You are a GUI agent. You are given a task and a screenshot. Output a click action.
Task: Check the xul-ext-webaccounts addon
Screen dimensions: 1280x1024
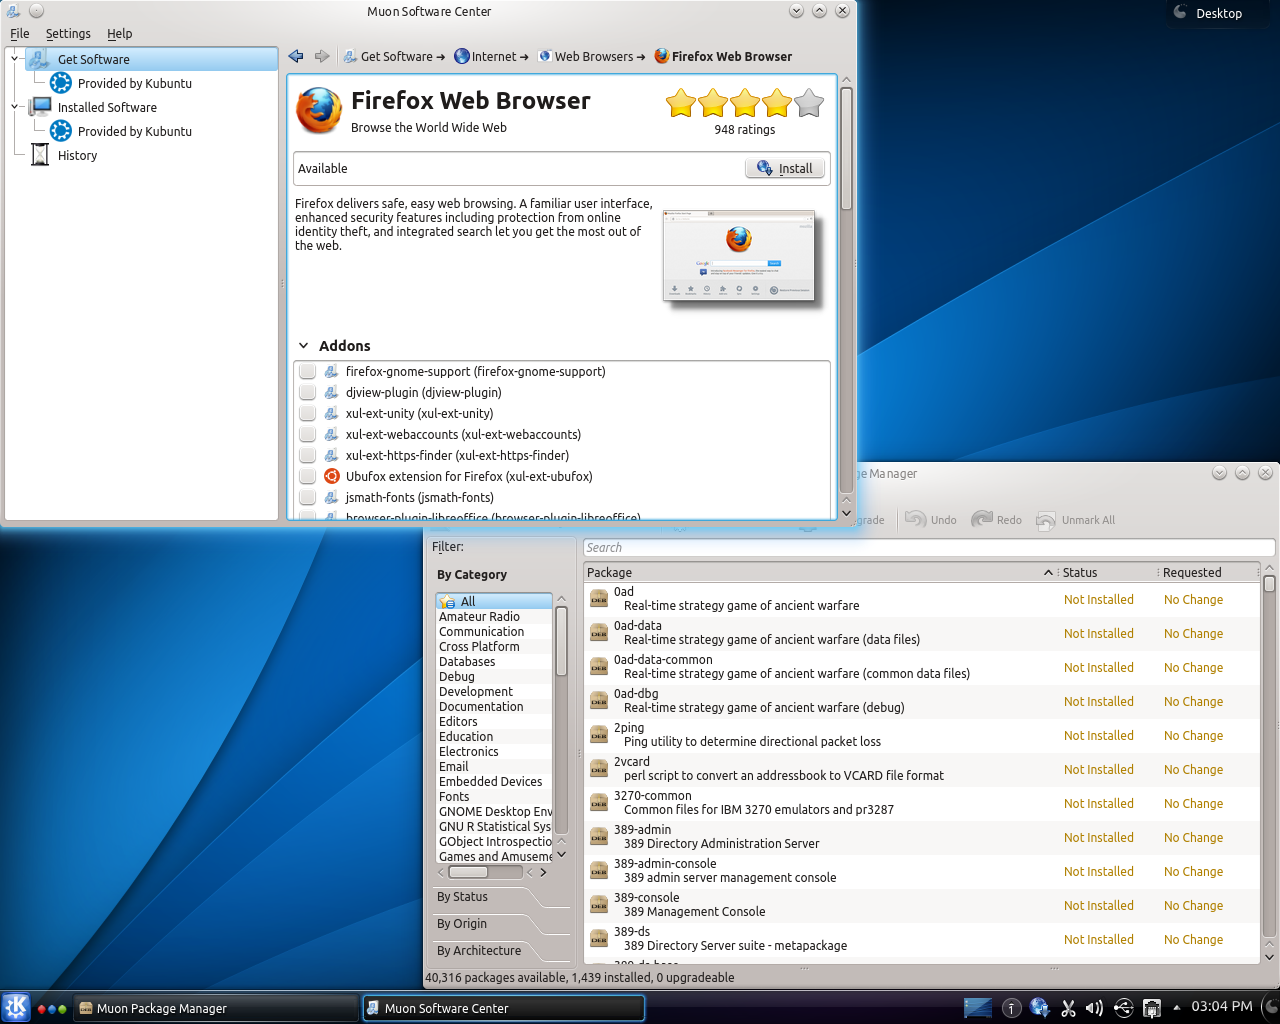tap(307, 434)
